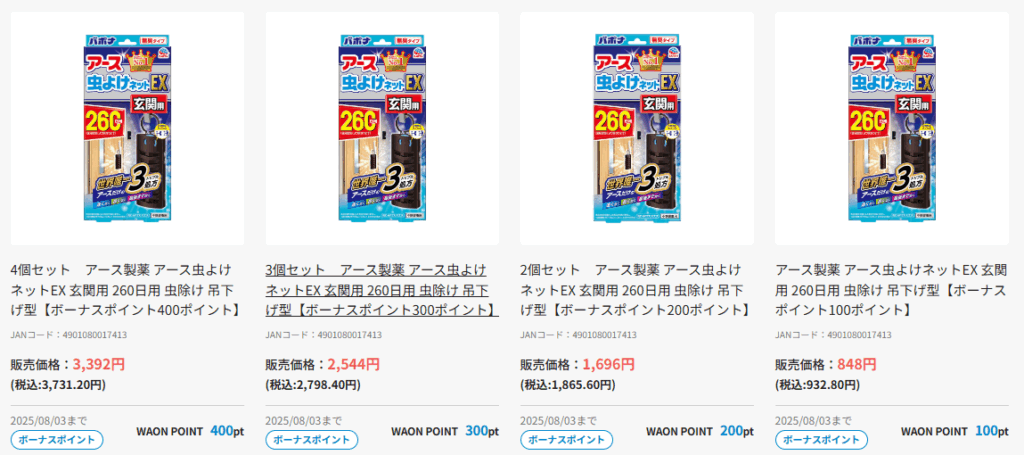The height and width of the screenshot is (455, 1024).
Task: Click the ボーナスポイント badge under the 3,392円 item
Action: coord(57,439)
